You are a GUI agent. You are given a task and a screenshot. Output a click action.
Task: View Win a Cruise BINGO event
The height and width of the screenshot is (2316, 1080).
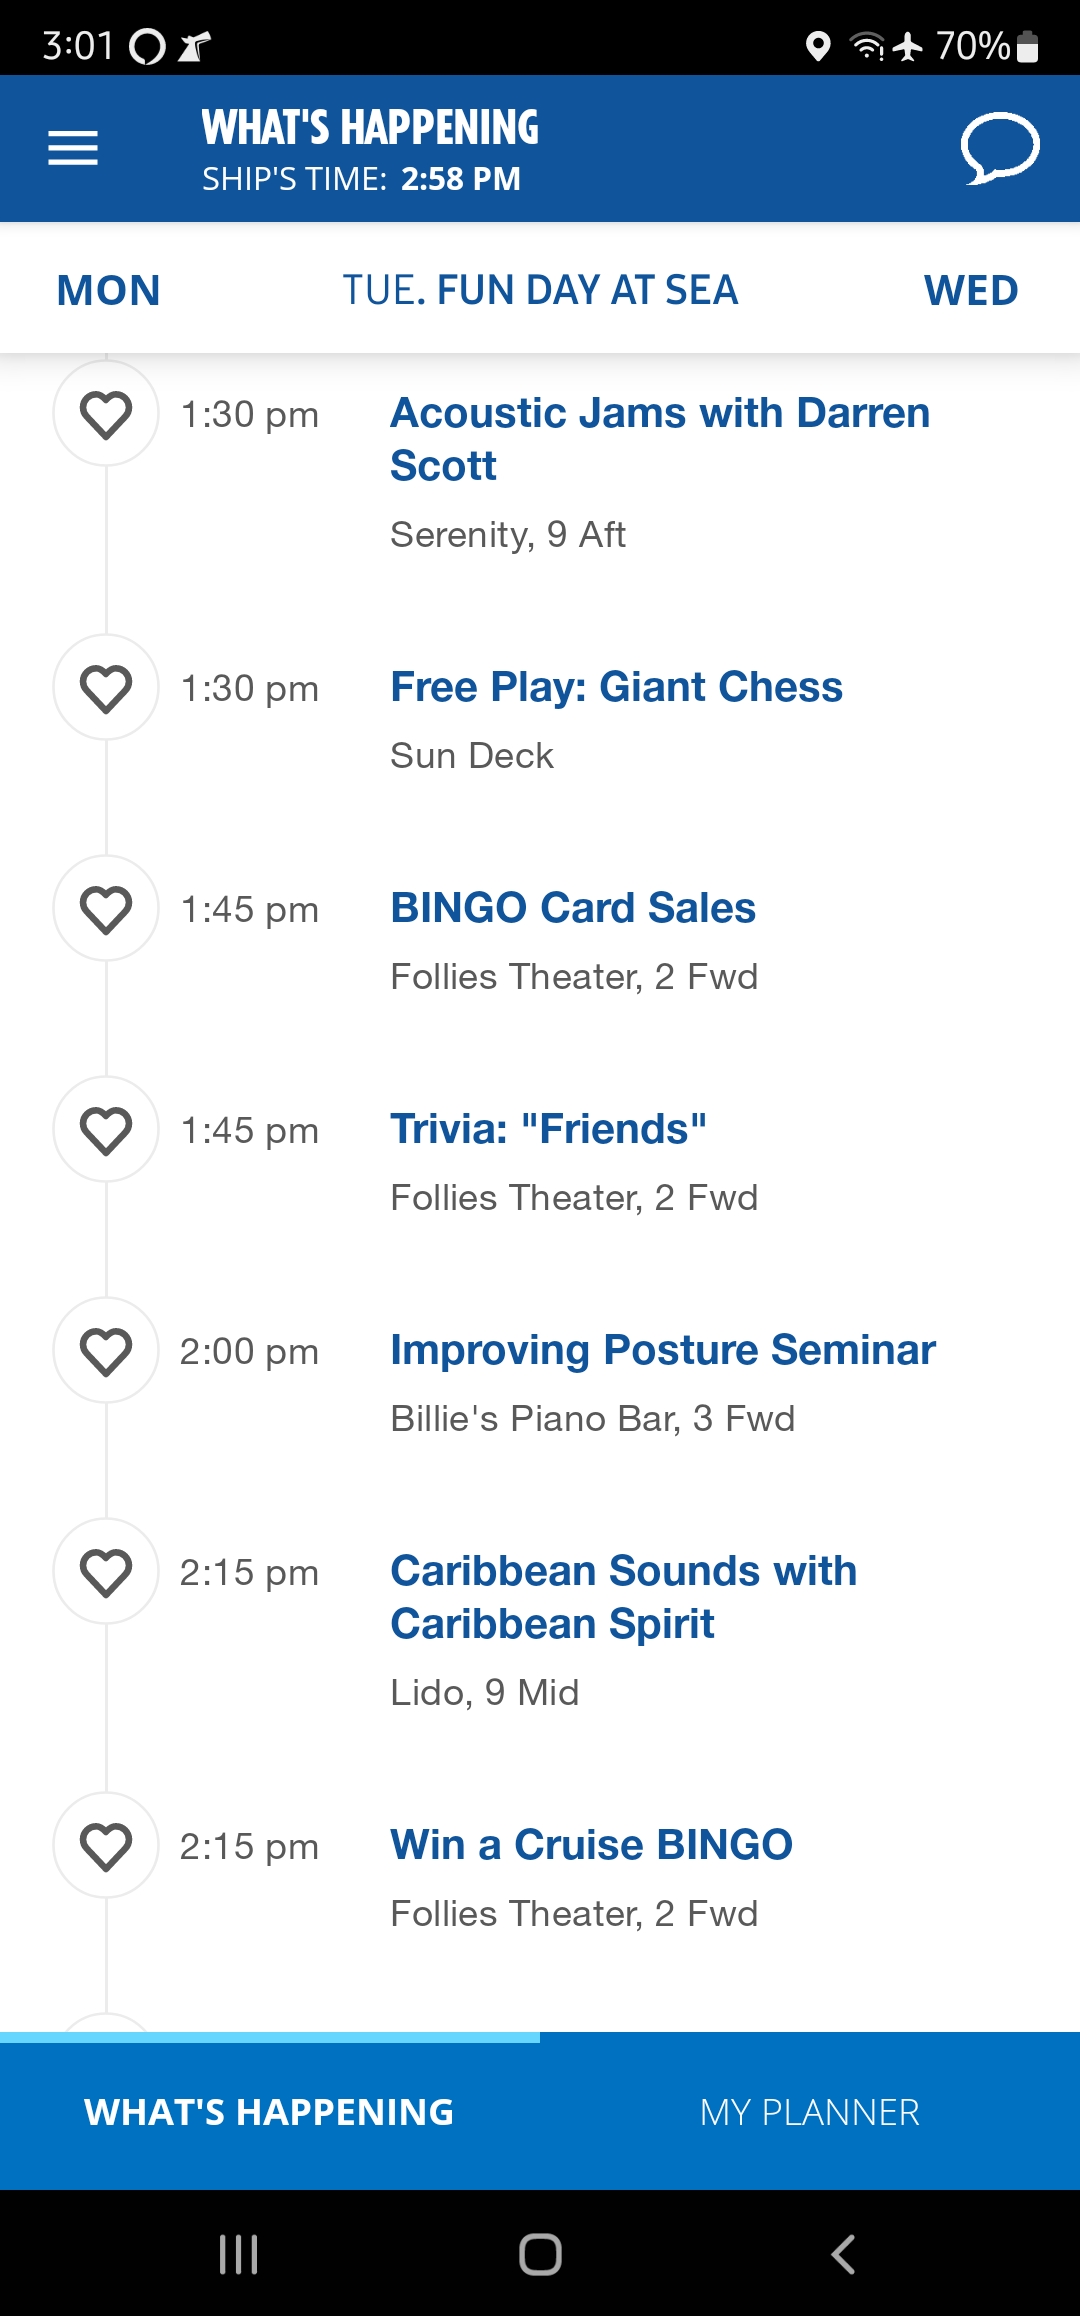click(591, 1845)
